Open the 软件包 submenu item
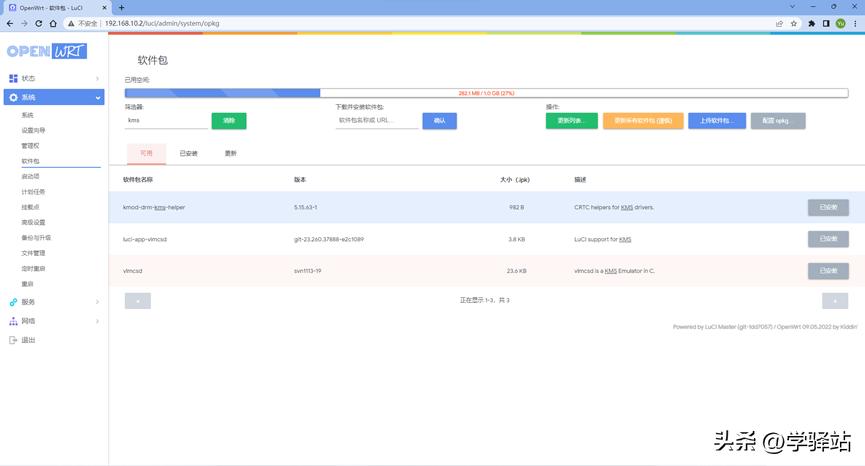This screenshot has width=865, height=466. [x=30, y=161]
